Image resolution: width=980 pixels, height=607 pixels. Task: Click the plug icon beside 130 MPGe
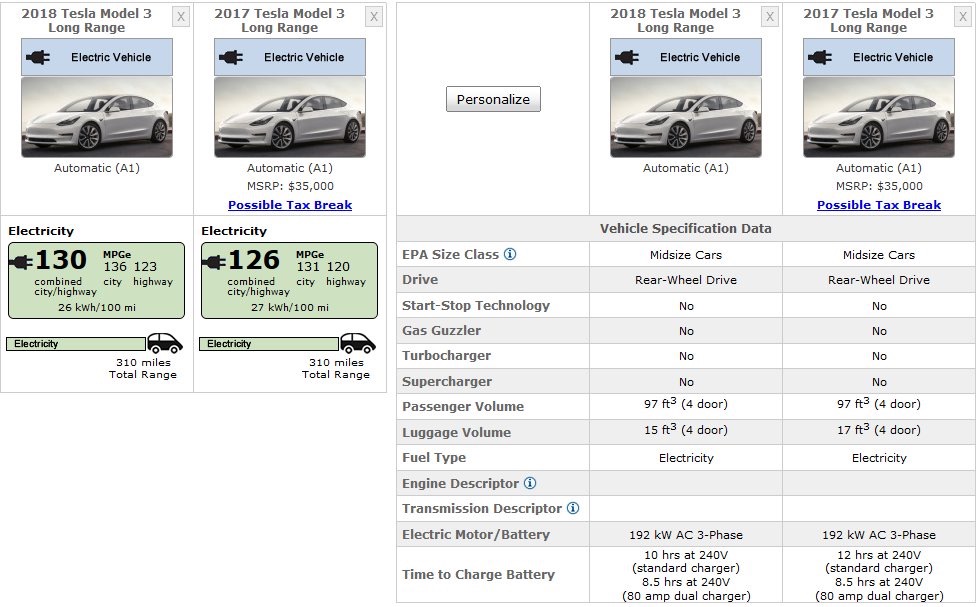[x=21, y=261]
